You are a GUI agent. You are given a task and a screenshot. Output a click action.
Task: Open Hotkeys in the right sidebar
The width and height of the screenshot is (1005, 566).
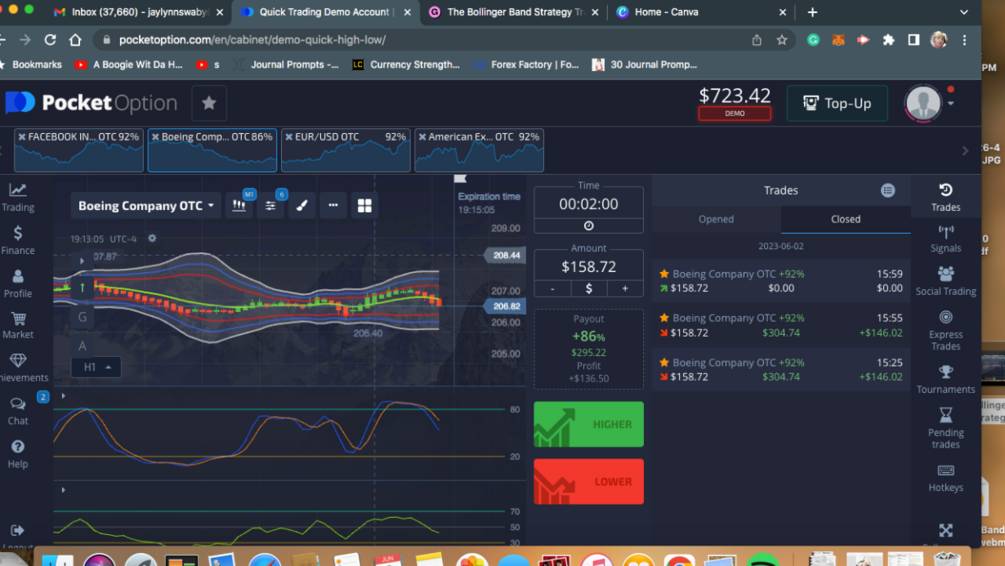pyautogui.click(x=945, y=478)
